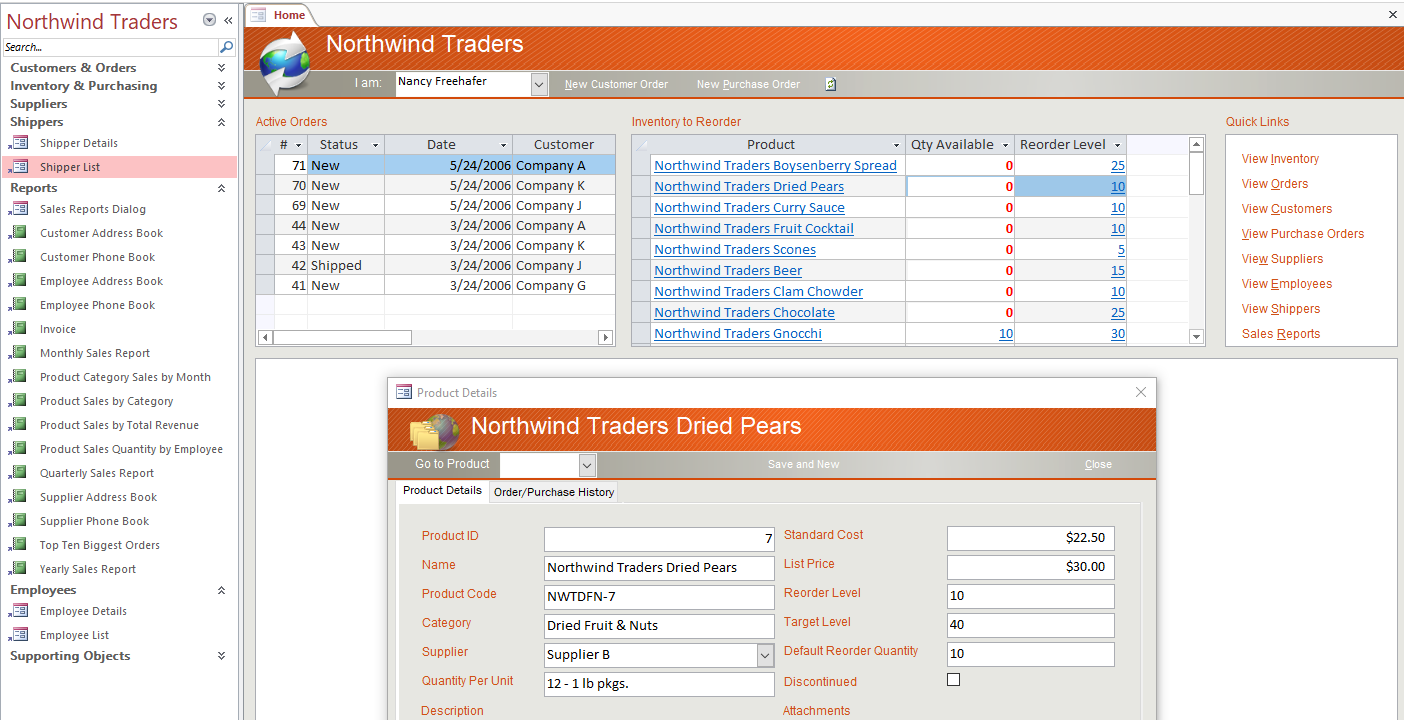Click the New Customer Order button
This screenshot has height=720, width=1404.
tap(616, 85)
